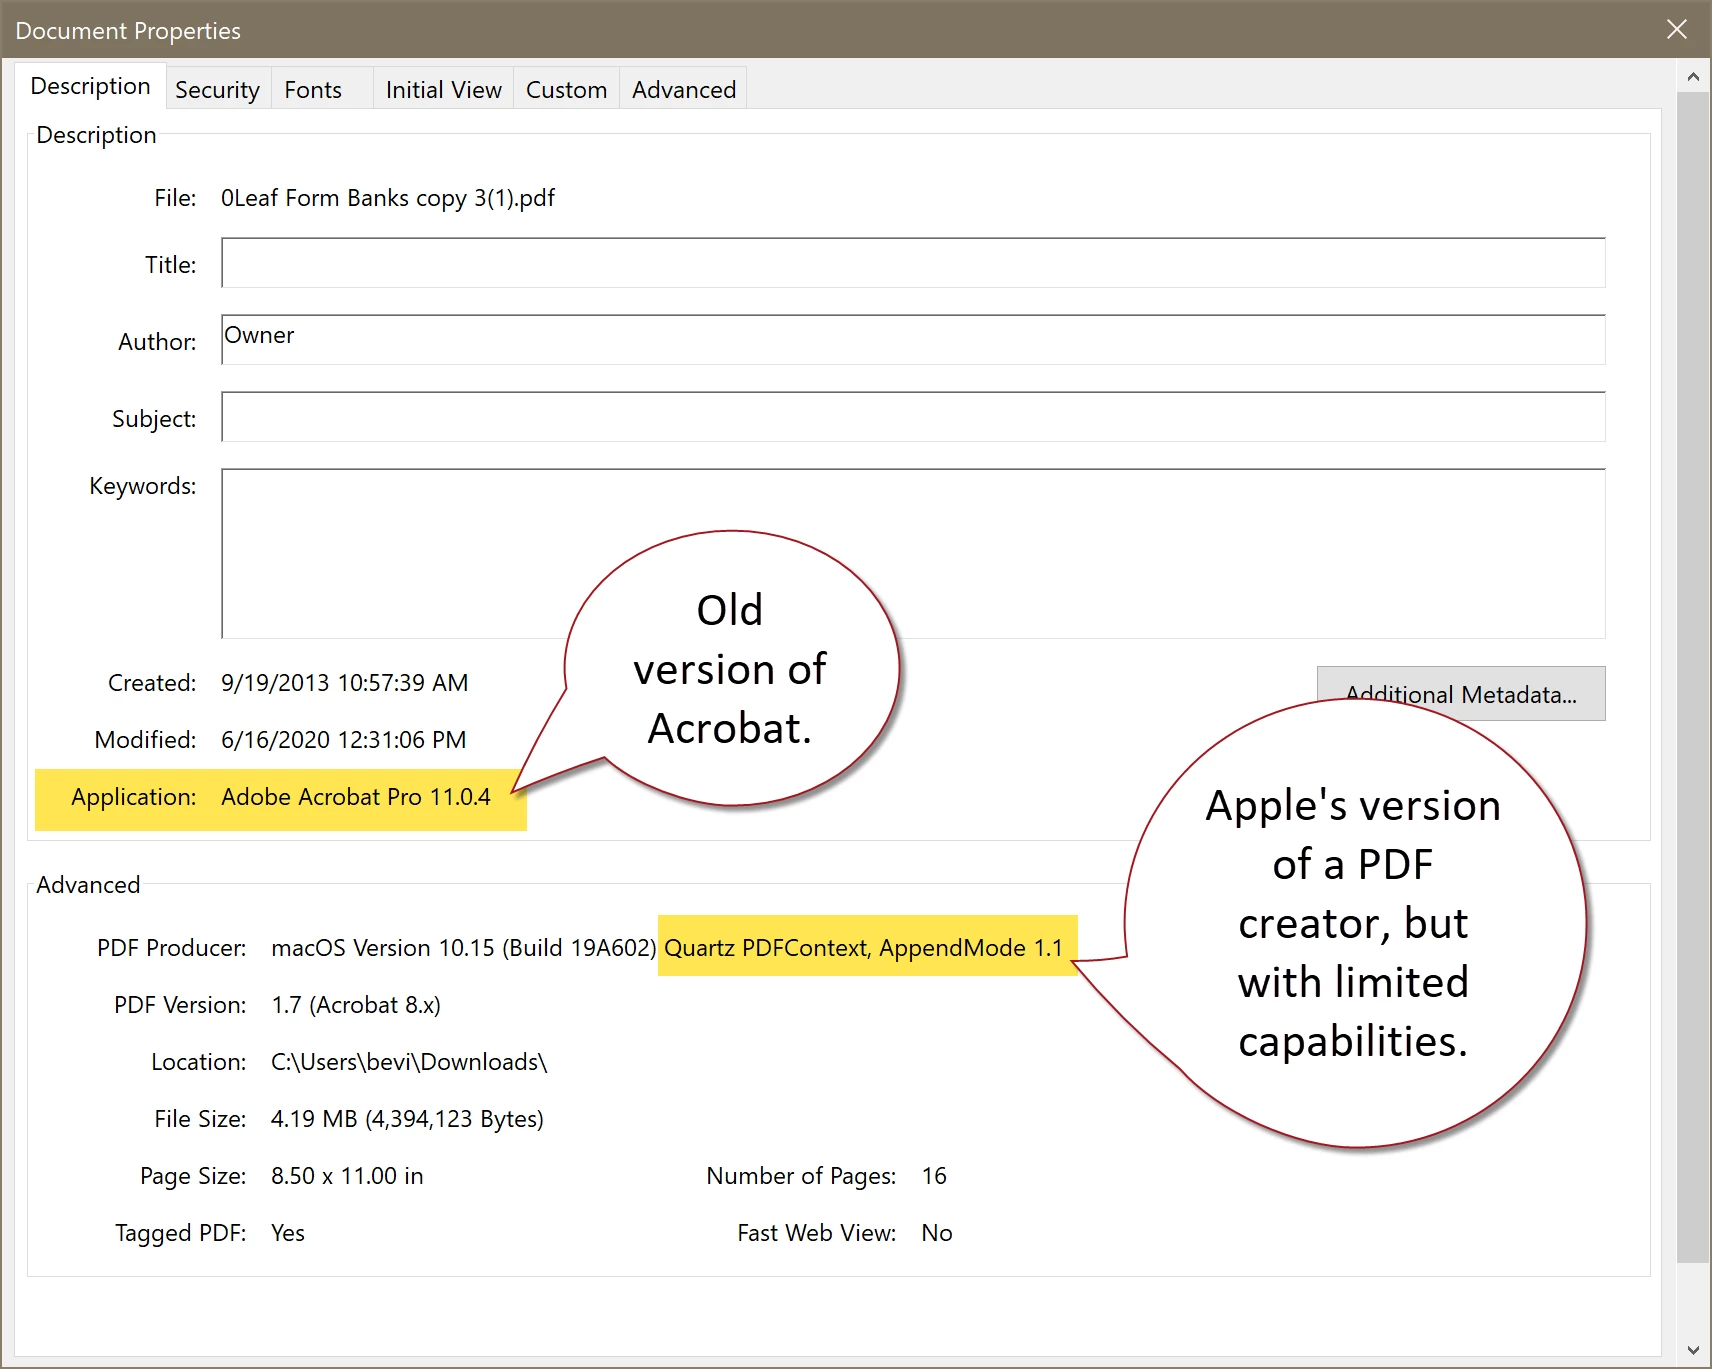
Task: Select the file name '0Leaf Form Banks copy 3(1).pdf'
Action: [388, 198]
